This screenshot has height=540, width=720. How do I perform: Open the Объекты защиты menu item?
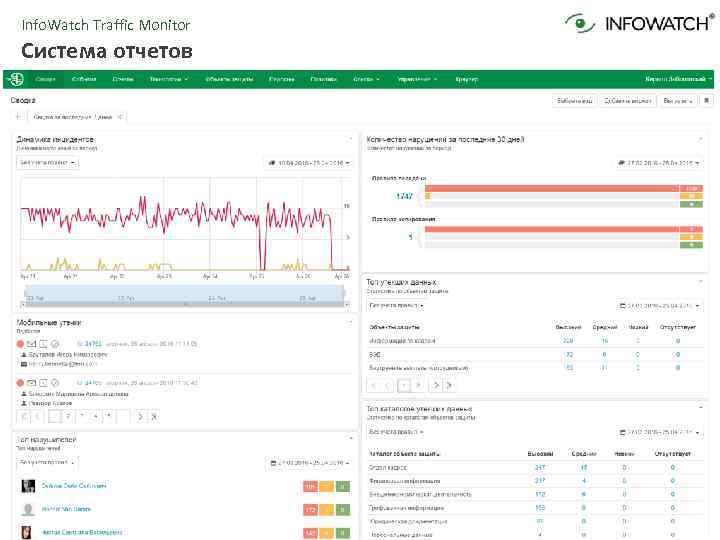(229, 79)
